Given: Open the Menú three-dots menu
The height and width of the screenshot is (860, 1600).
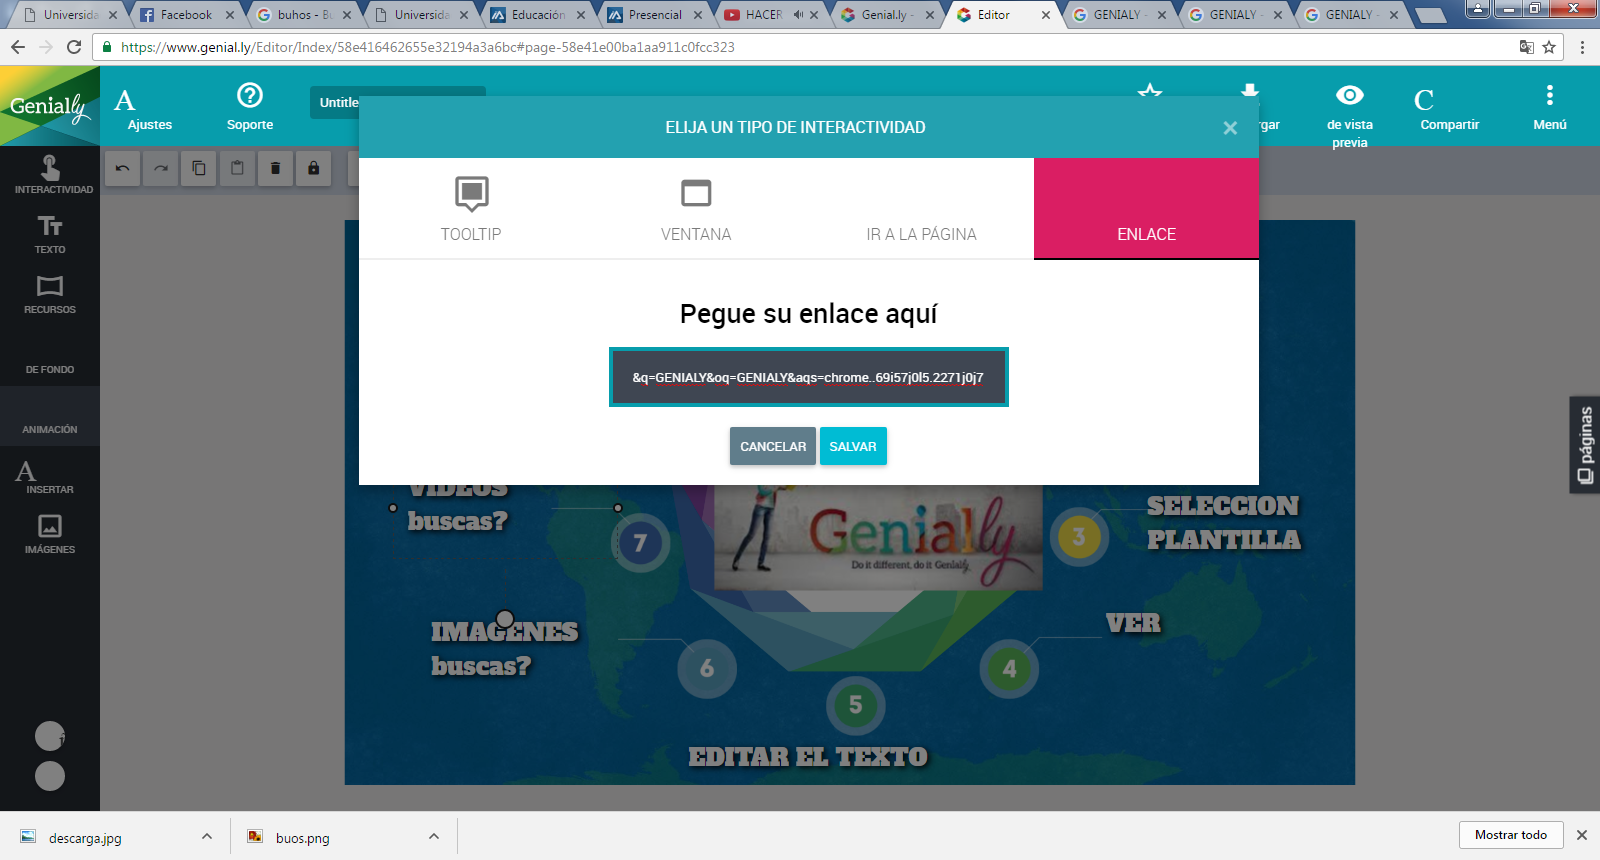Looking at the screenshot, I should coord(1550,108).
